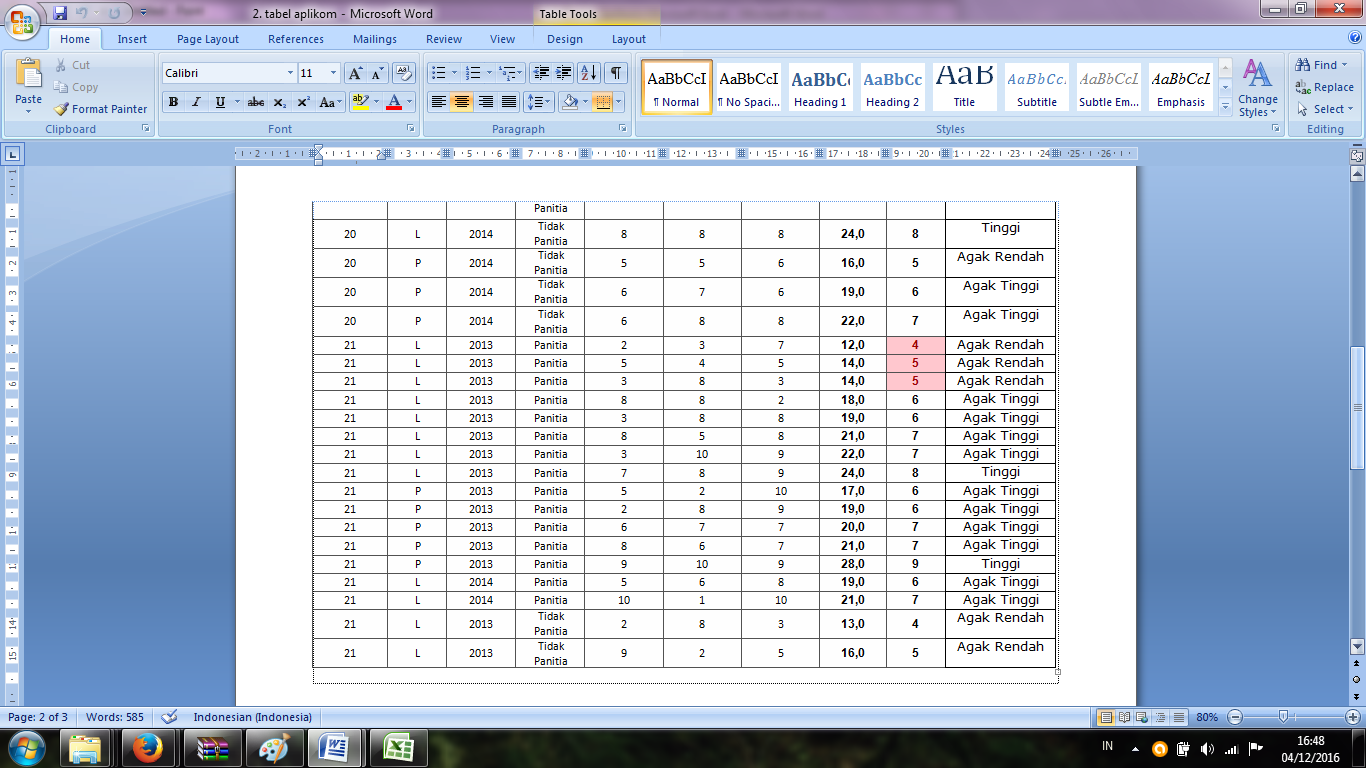This screenshot has height=768, width=1366.
Task: Switch to the Mailings ribbon tab
Action: pos(374,39)
